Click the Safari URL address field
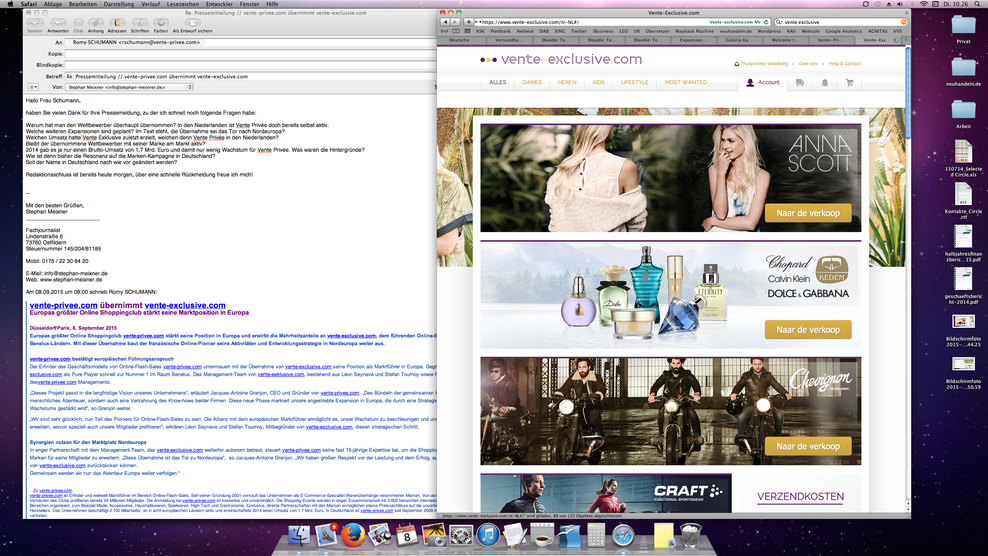This screenshot has height=556, width=988. (621, 22)
